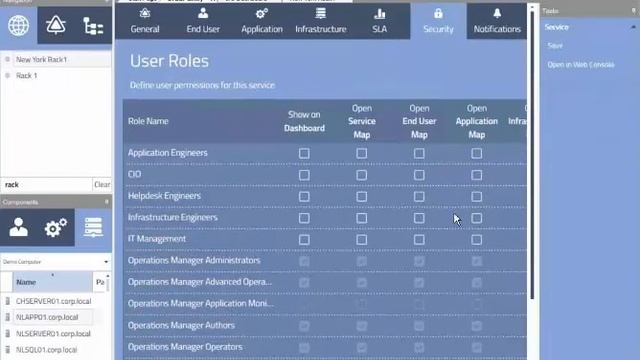
Task: Enable Open End User Map for CIO
Action: coord(419,175)
